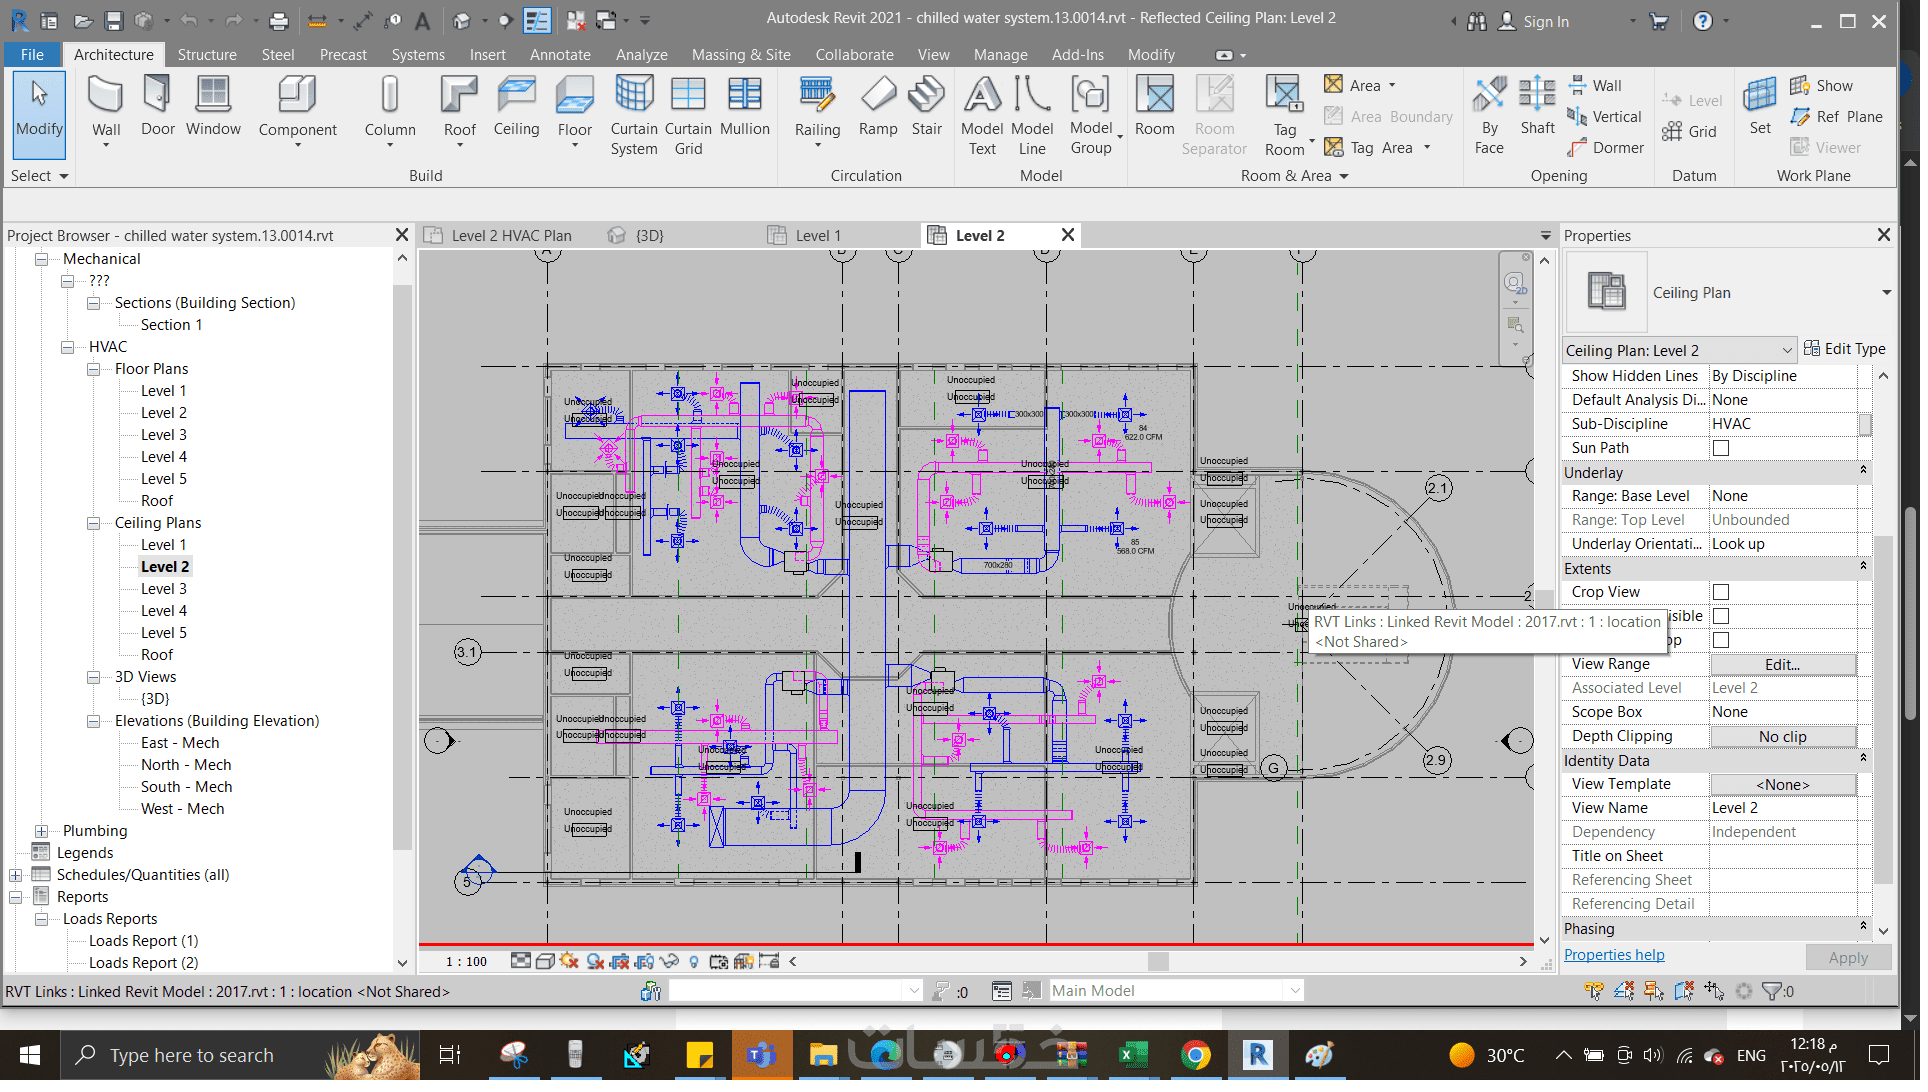
Task: Expand the Plumbing tree node
Action: (x=41, y=832)
